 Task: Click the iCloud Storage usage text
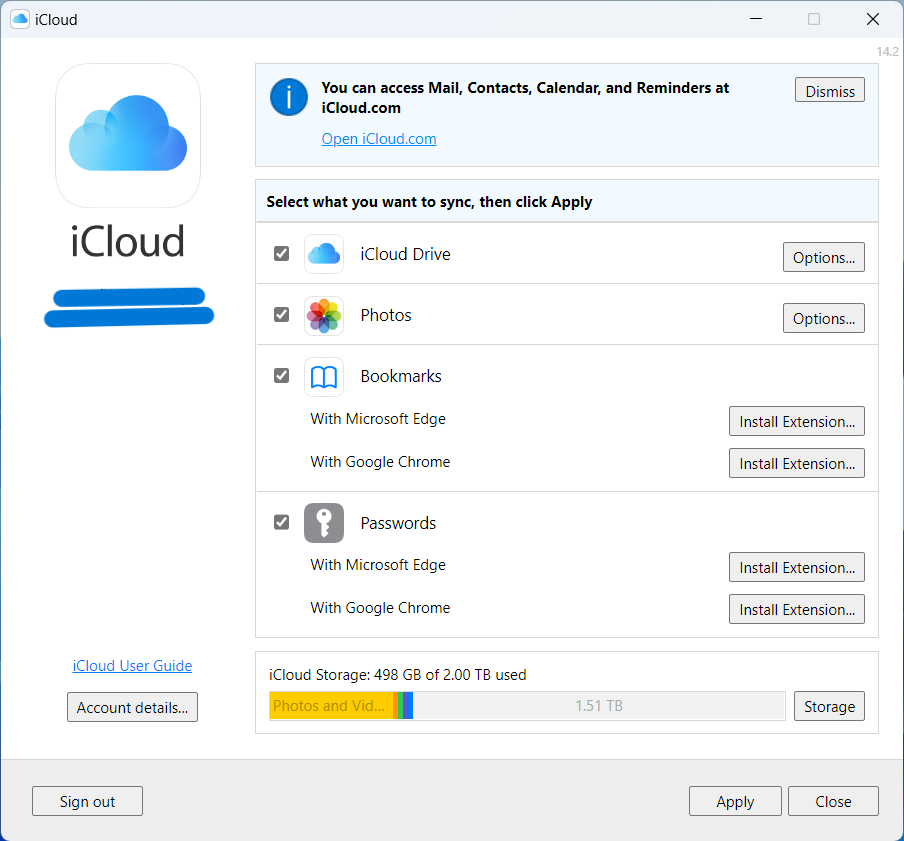(x=397, y=674)
